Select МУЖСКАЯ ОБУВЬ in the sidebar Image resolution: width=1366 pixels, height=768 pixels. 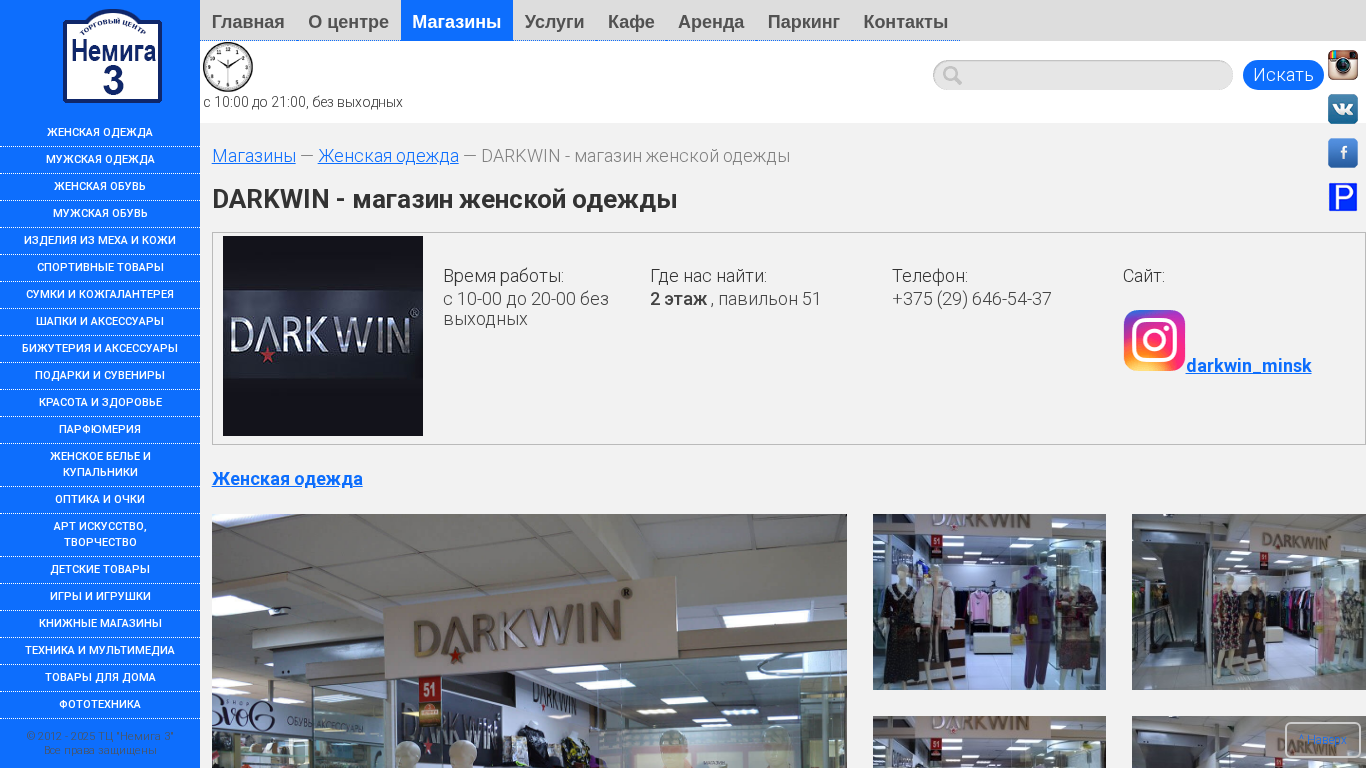(x=100, y=213)
